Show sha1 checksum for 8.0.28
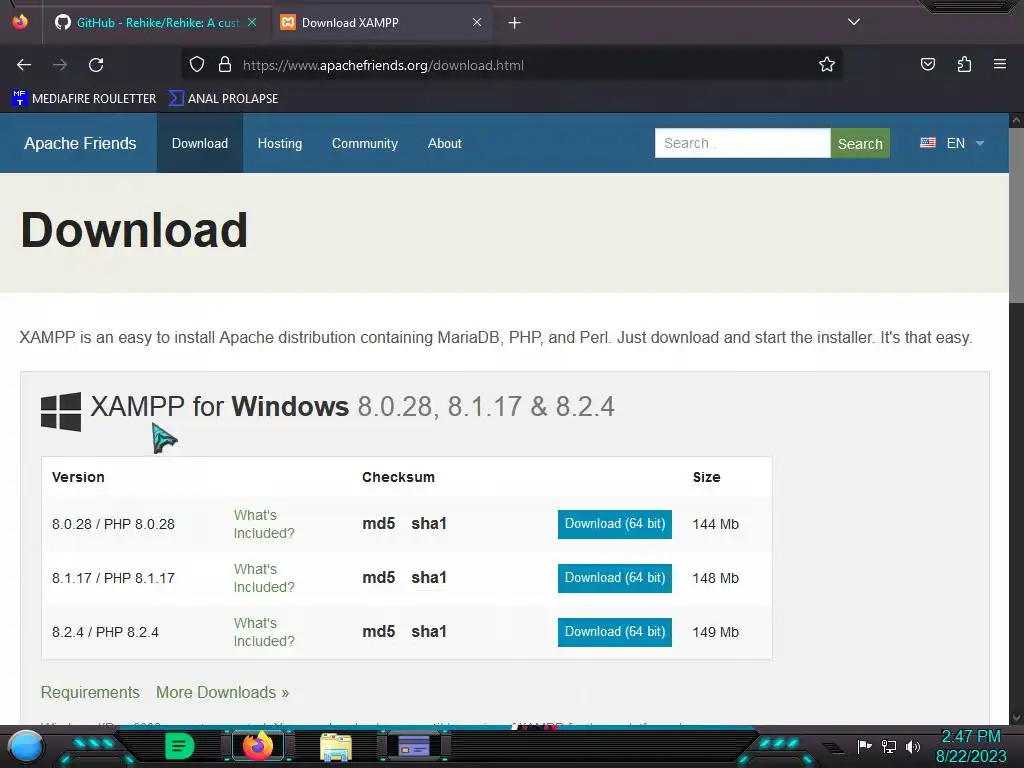The image size is (1024, 768). [429, 524]
